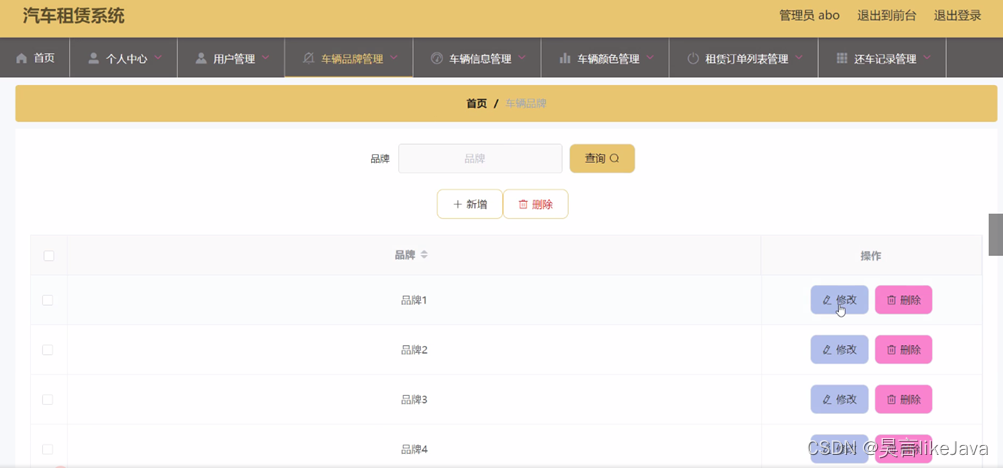Click the grid icon beside 还车记录管理

click(842, 58)
